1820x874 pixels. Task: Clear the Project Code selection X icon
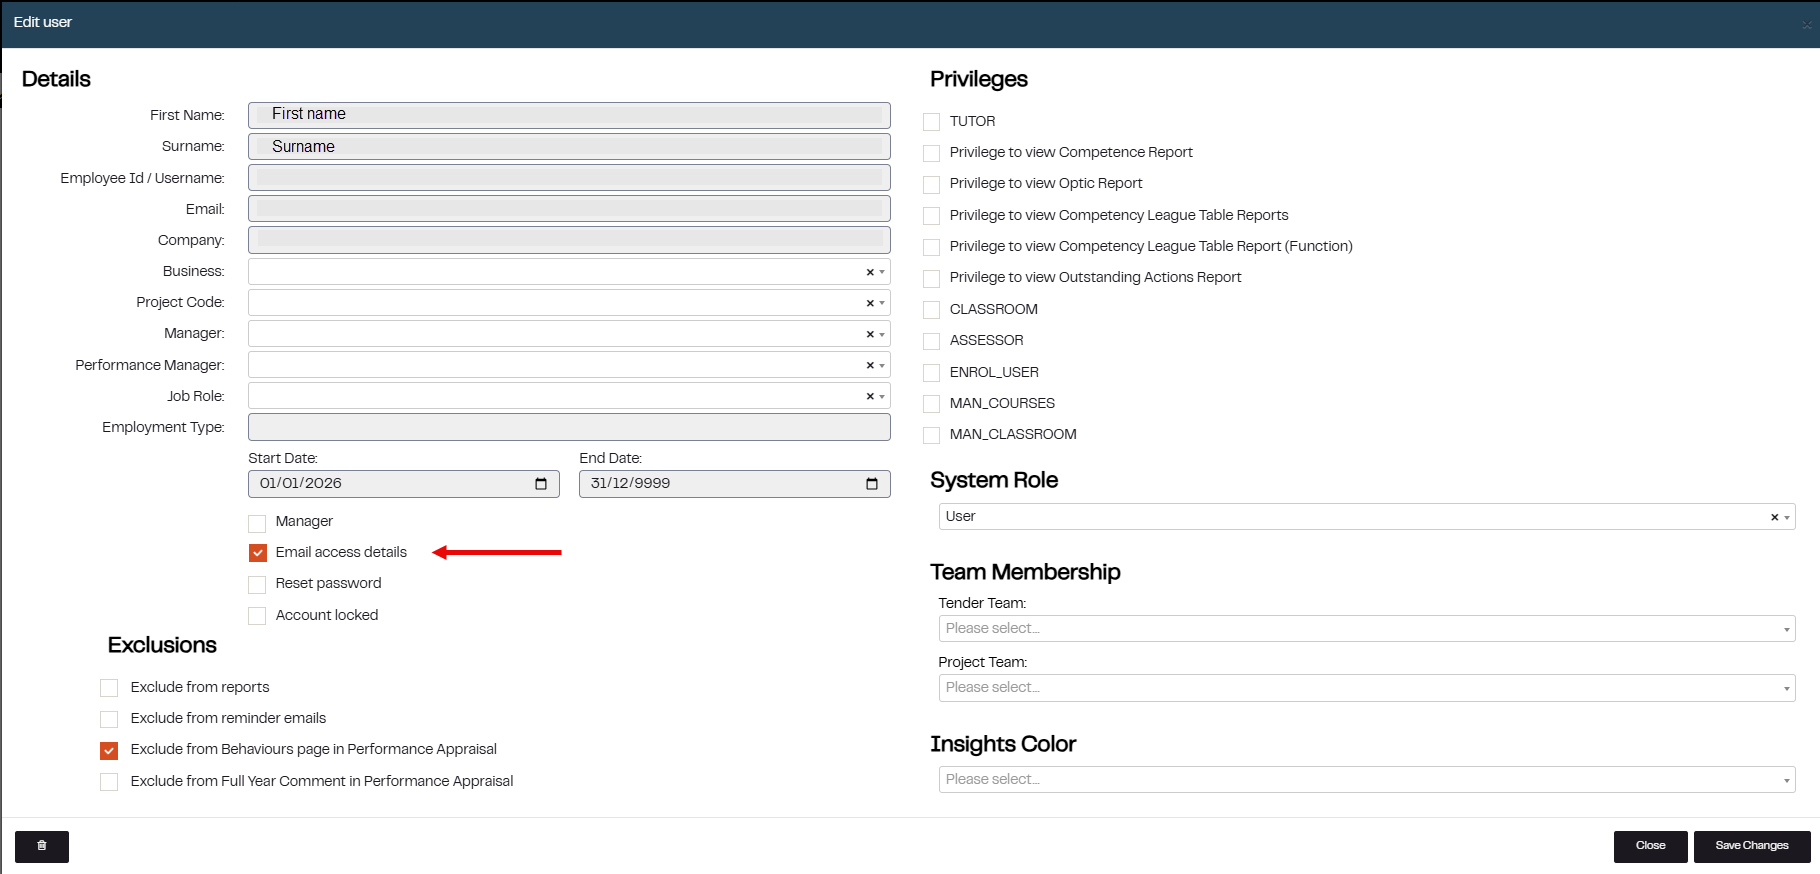click(870, 303)
